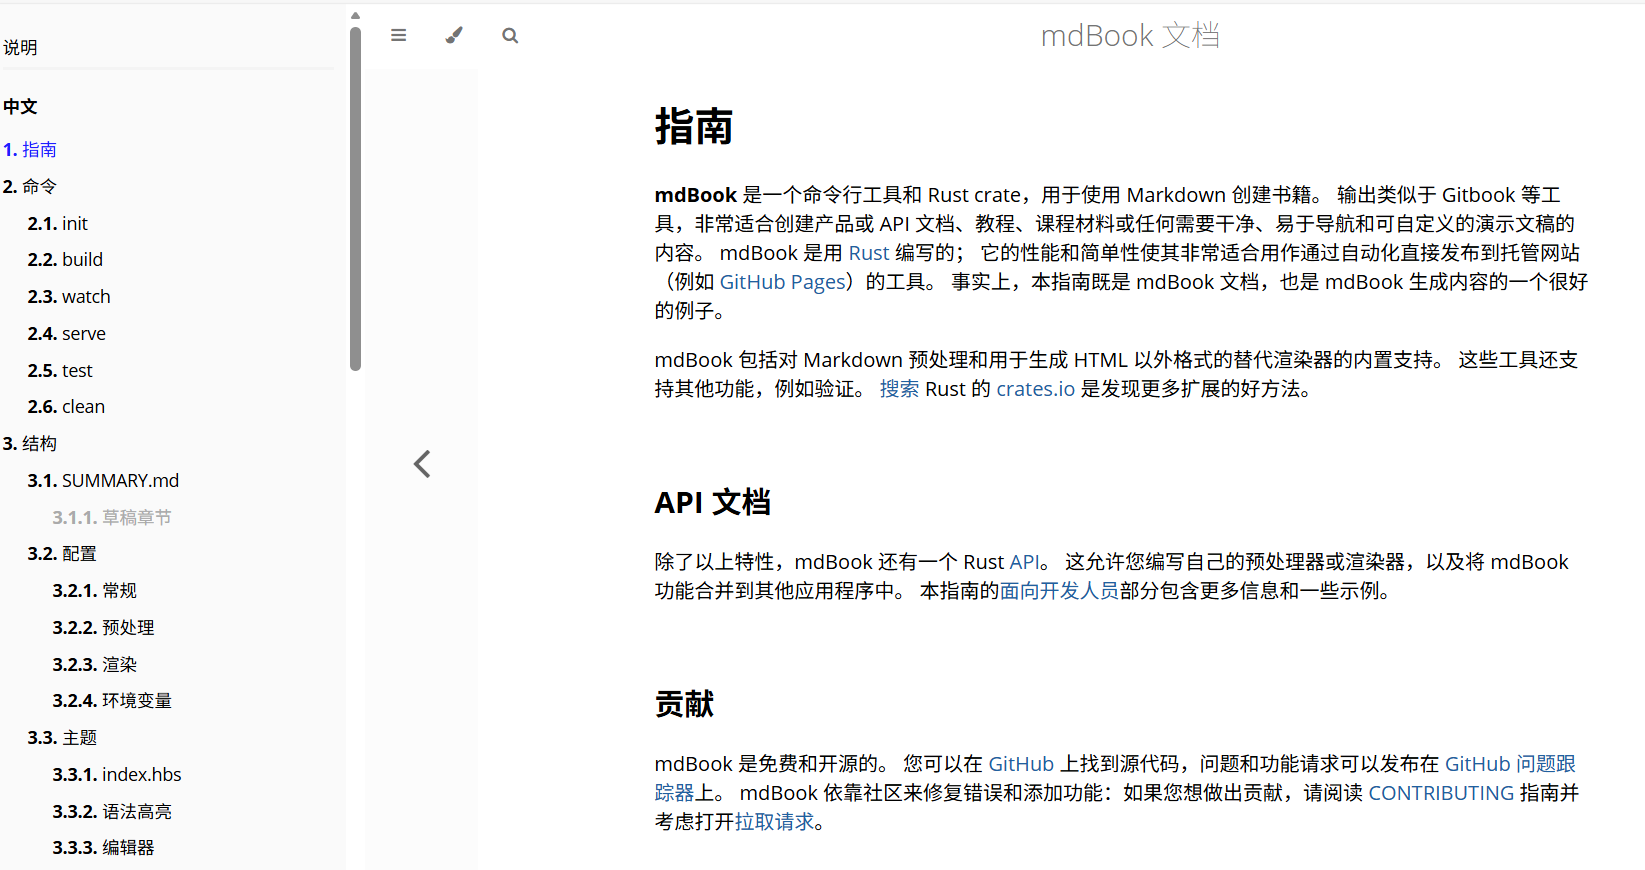The image size is (1645, 870).
Task: Open 3.2.3. 渲染 page
Action: [95, 664]
